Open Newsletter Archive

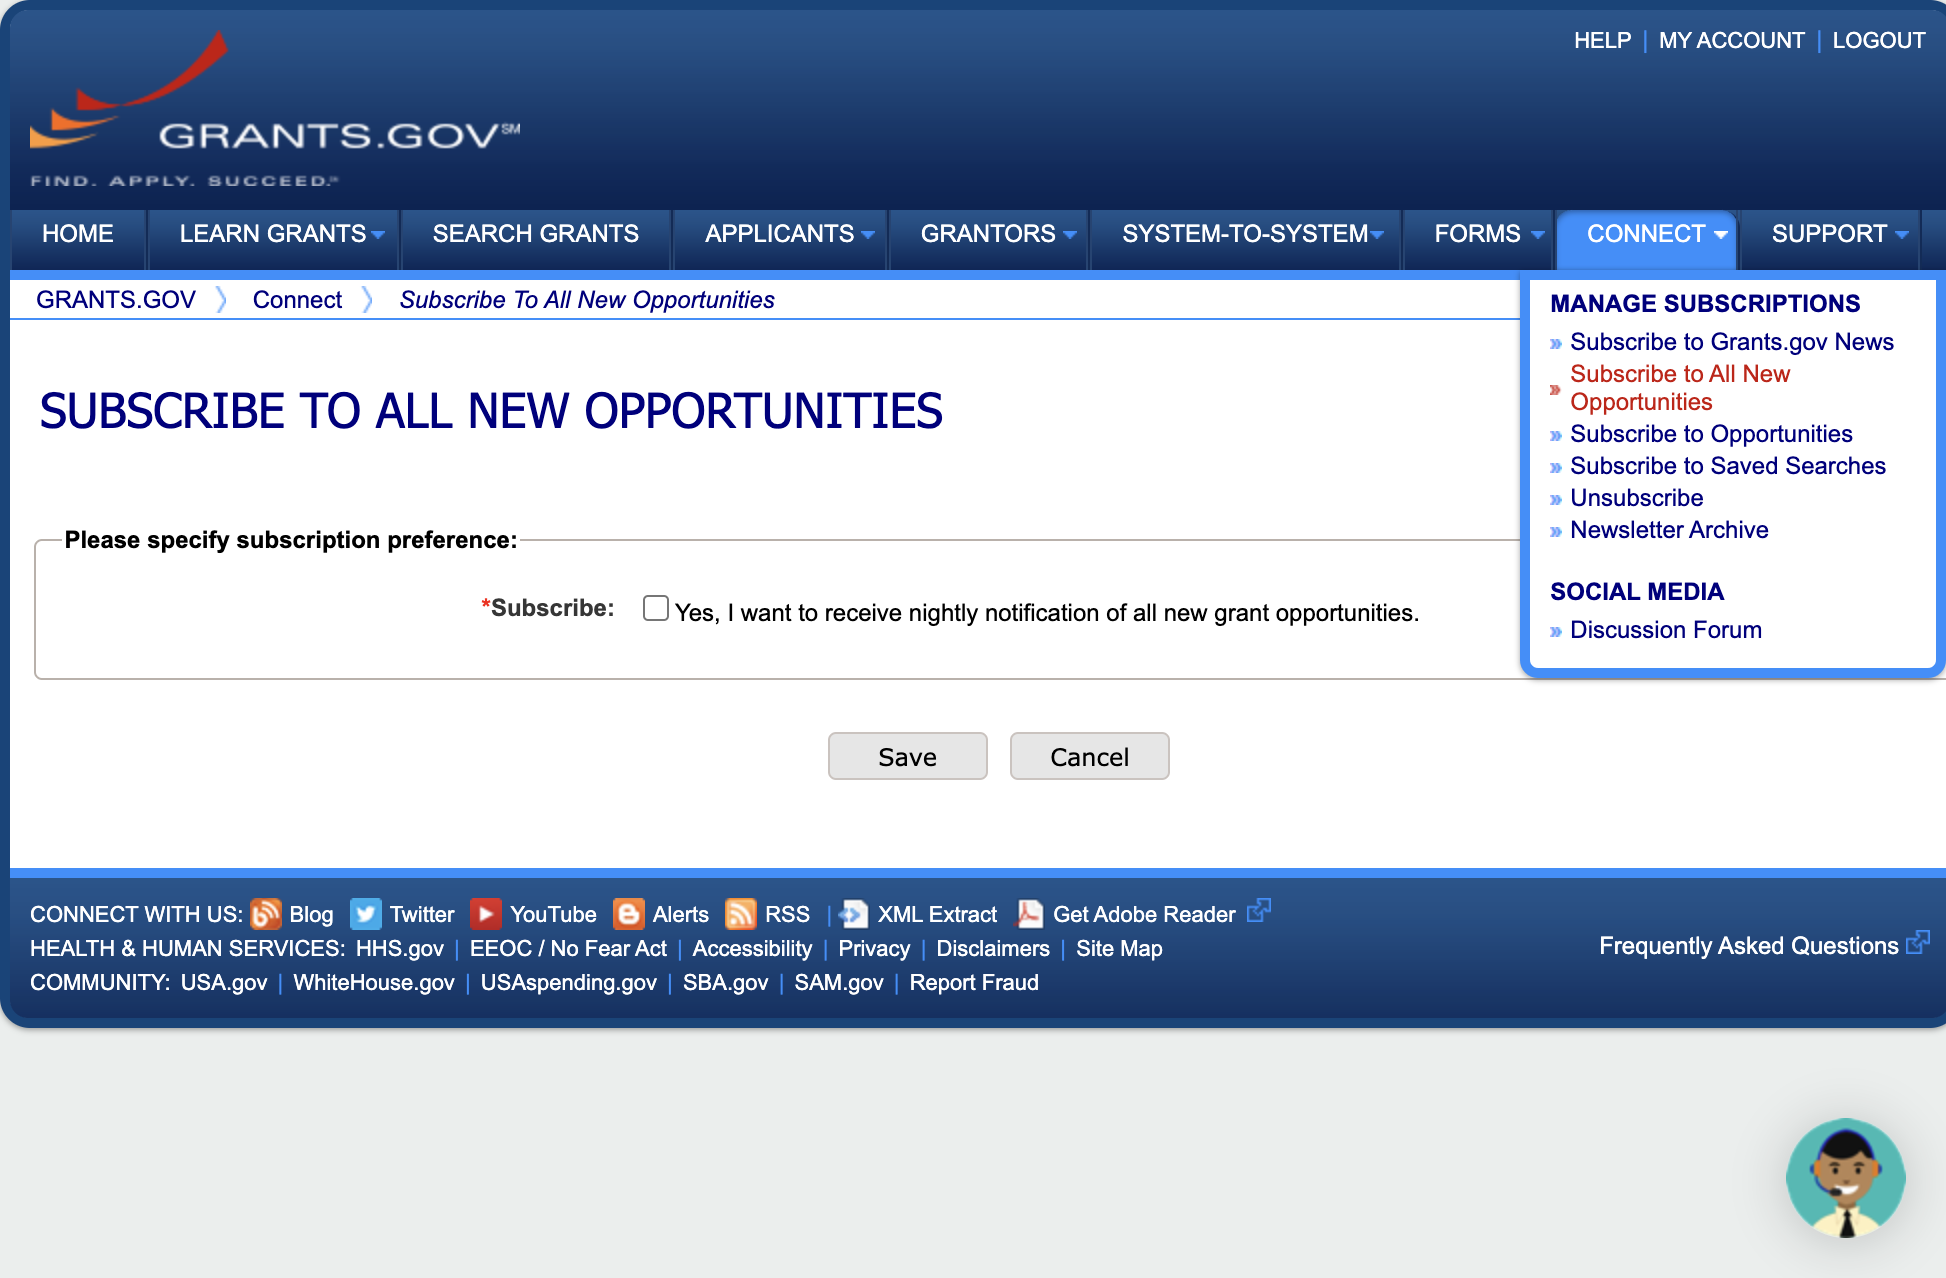[1669, 530]
